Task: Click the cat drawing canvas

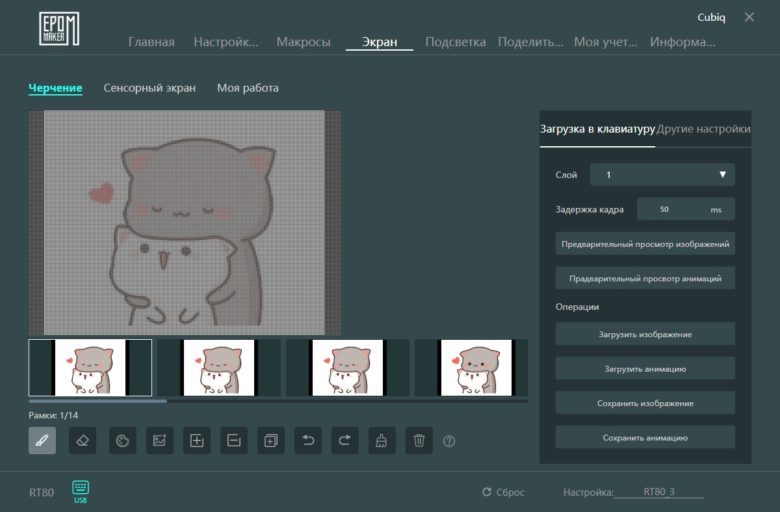Action: [x=185, y=222]
